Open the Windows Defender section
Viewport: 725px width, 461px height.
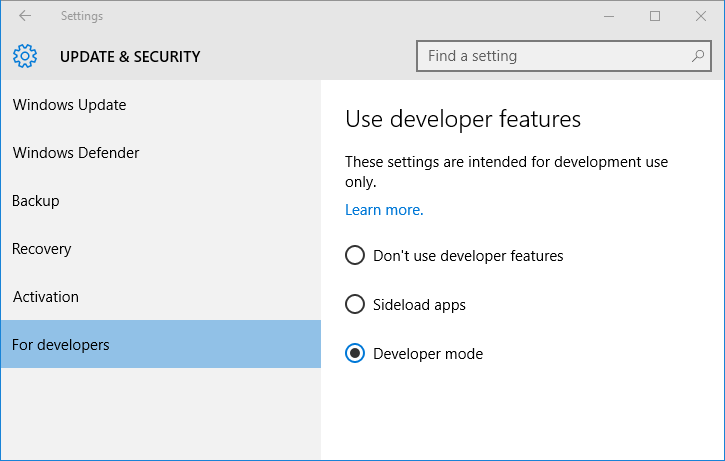click(160, 153)
